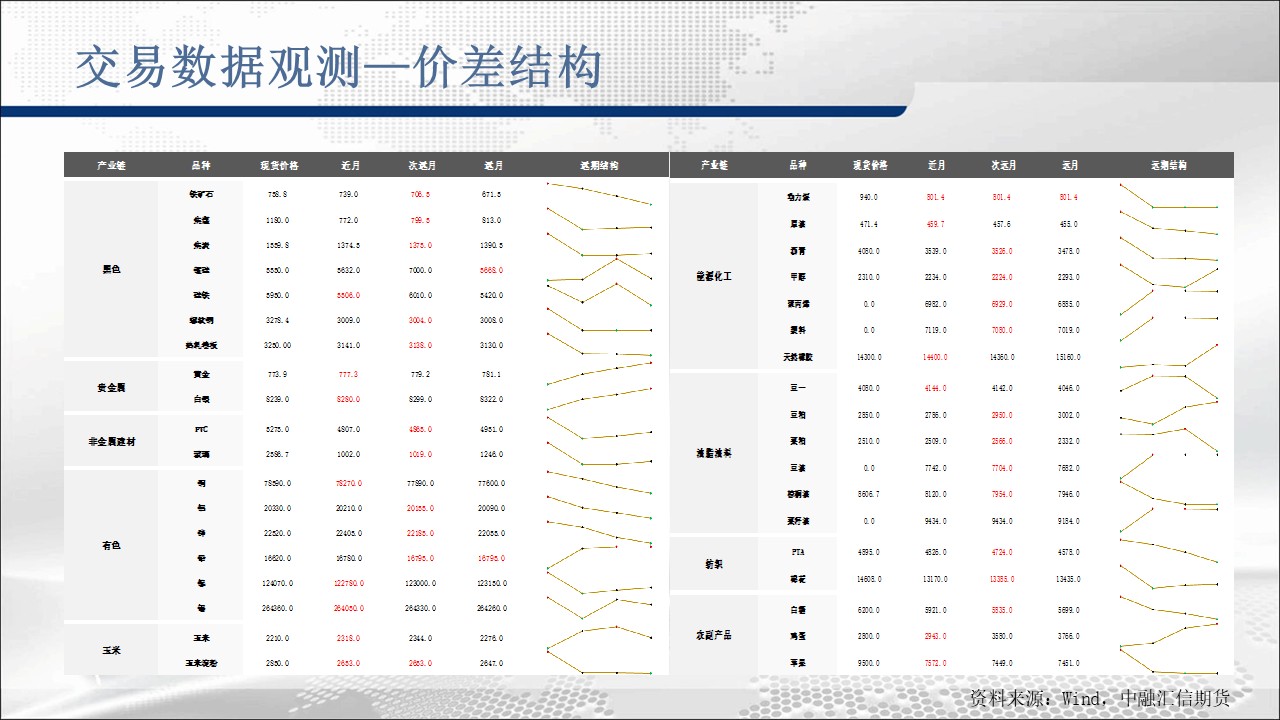This screenshot has width=1280, height=720.
Task: Select the 264360.0 spot price cell
Action: pos(277,608)
